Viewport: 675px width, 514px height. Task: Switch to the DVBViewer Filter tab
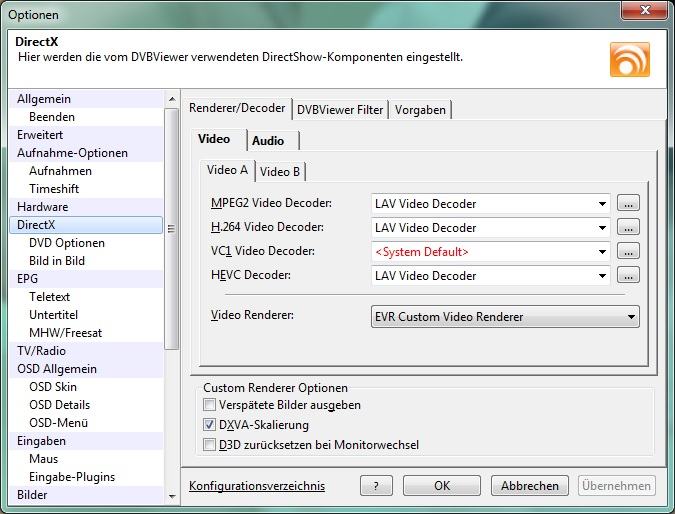point(340,110)
